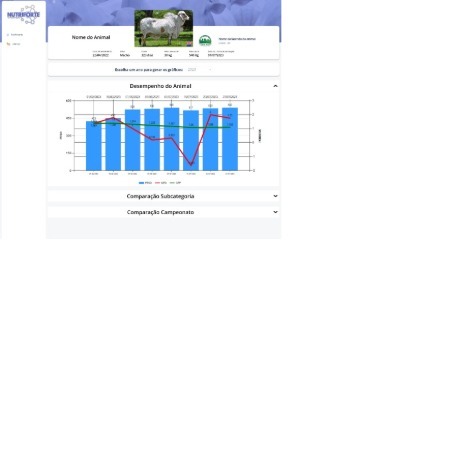Click the bull photo thumbnail
This screenshot has height=450, width=450.
coord(163,28)
